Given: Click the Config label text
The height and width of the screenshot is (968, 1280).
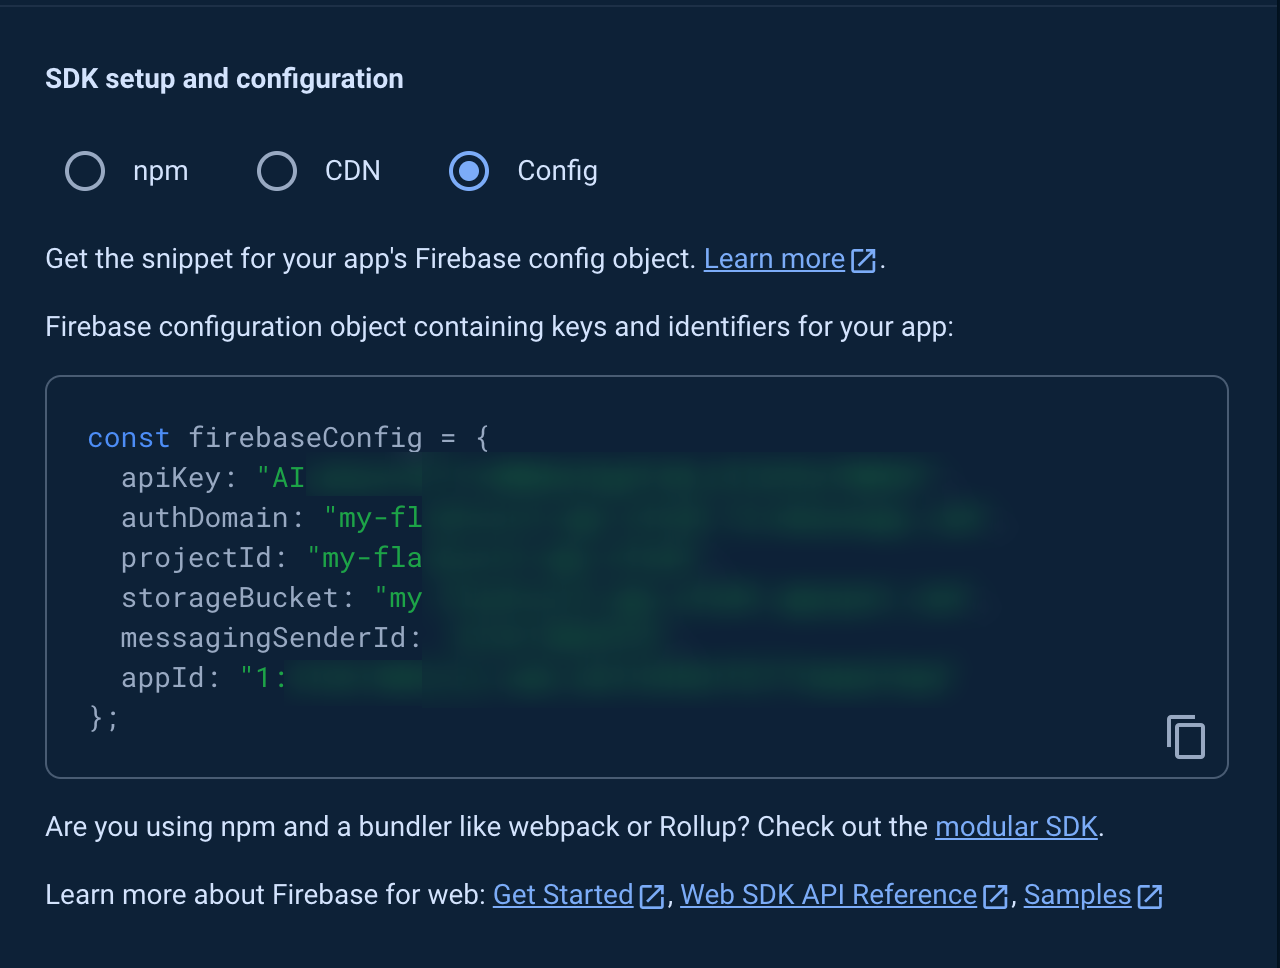Looking at the screenshot, I should [x=557, y=171].
